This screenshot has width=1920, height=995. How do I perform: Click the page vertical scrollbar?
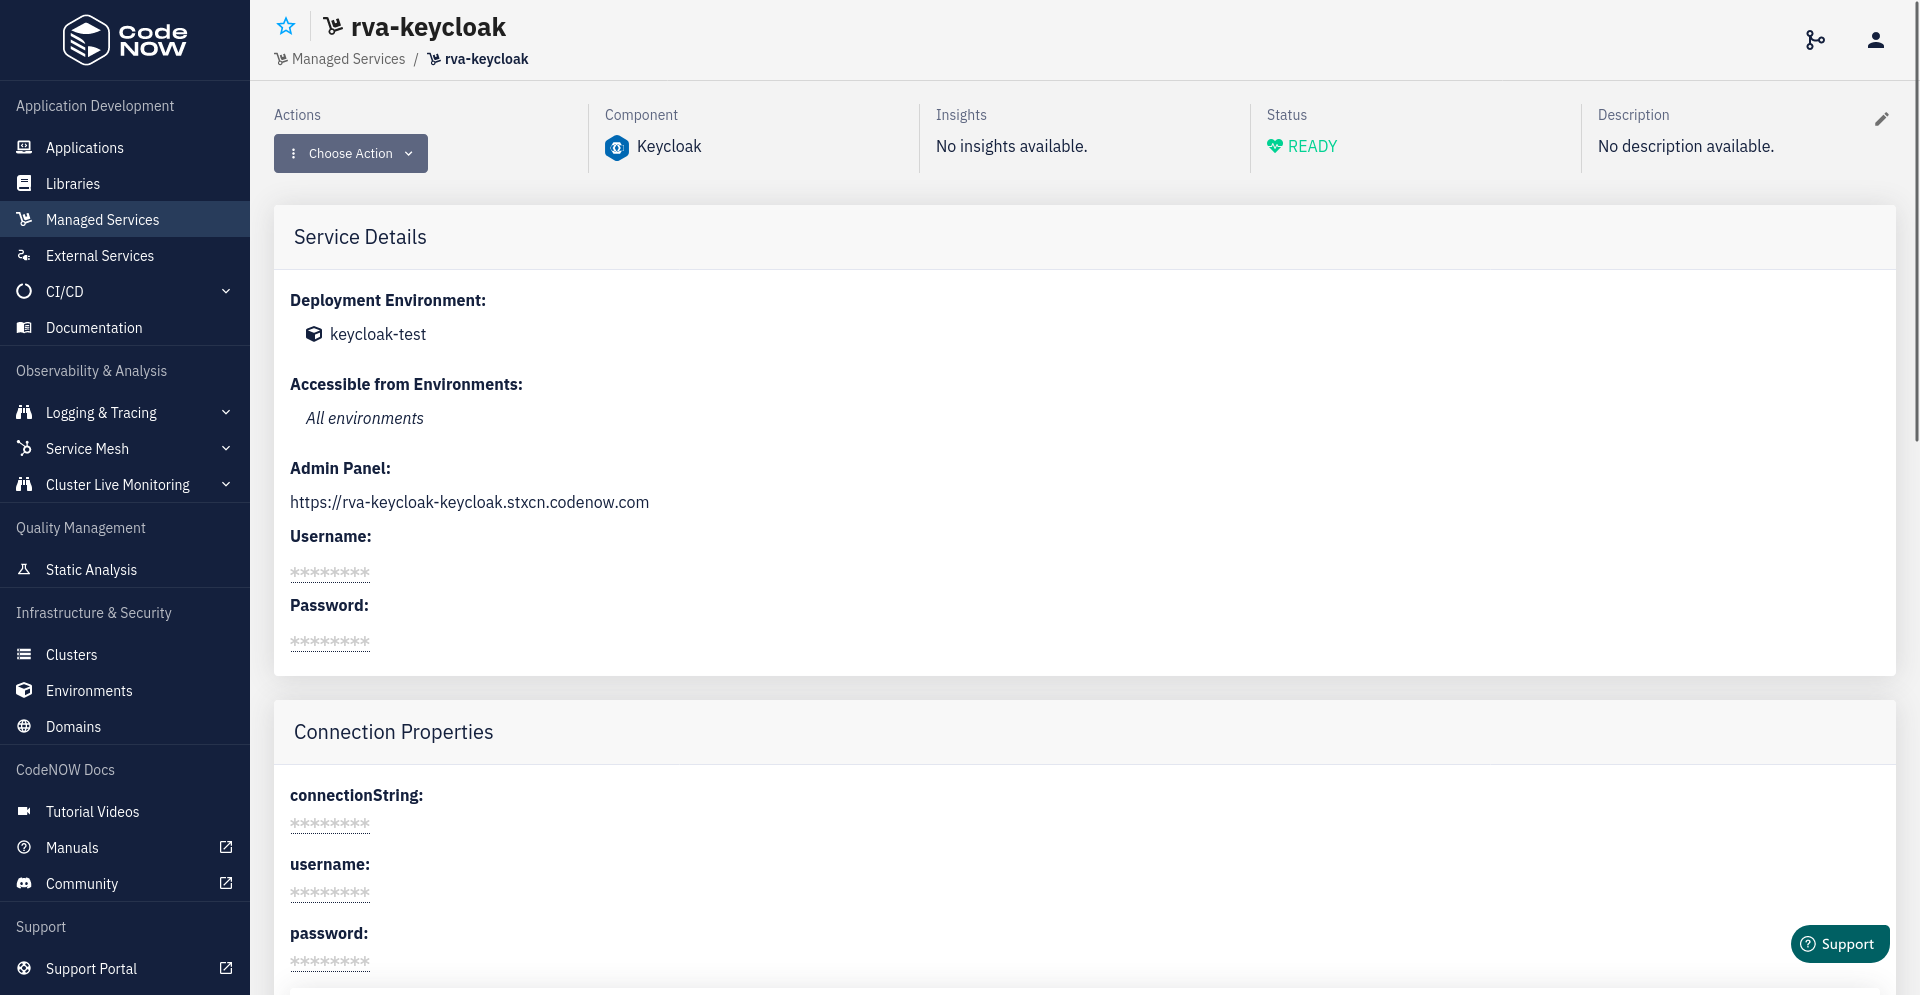click(x=1915, y=220)
